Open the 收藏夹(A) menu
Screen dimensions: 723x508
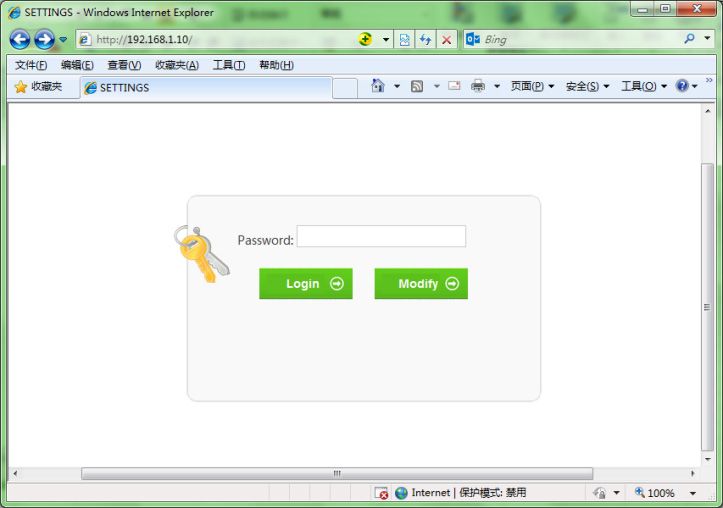pos(177,65)
